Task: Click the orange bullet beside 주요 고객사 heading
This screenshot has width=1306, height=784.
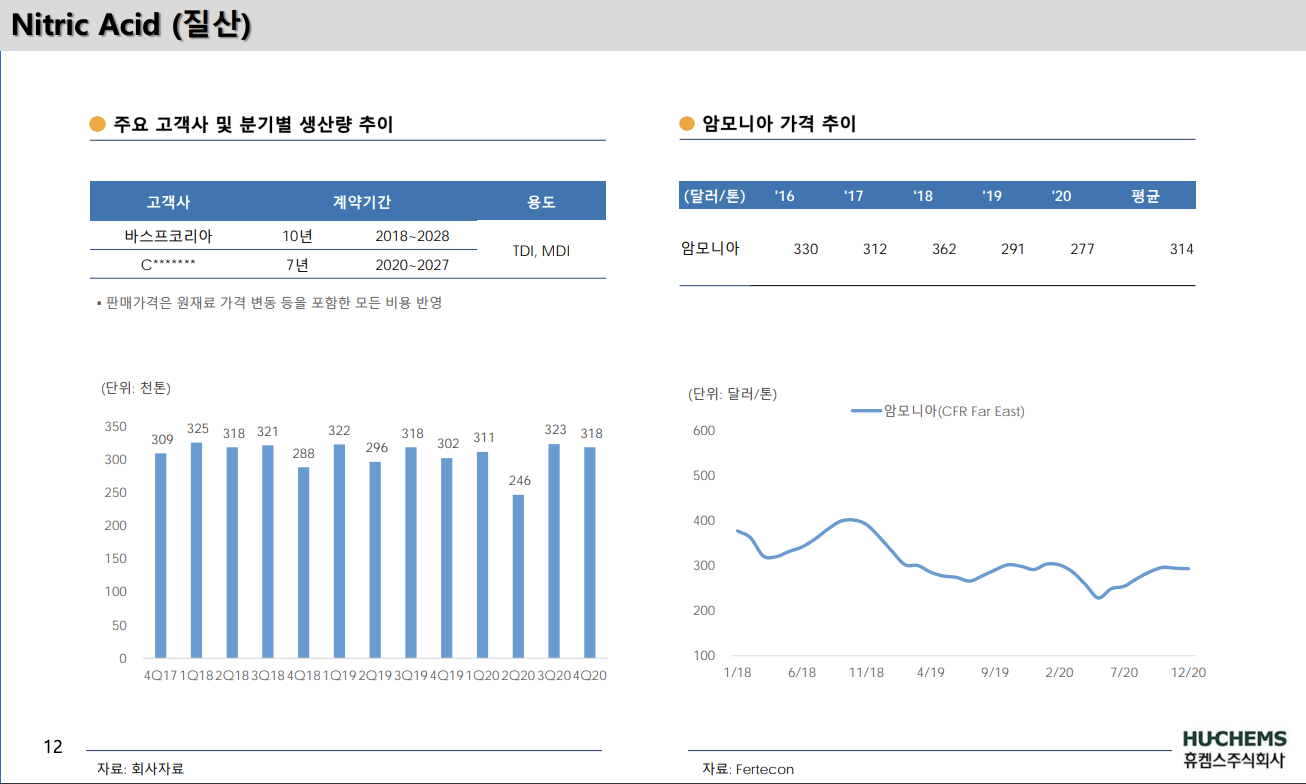Action: [x=98, y=124]
